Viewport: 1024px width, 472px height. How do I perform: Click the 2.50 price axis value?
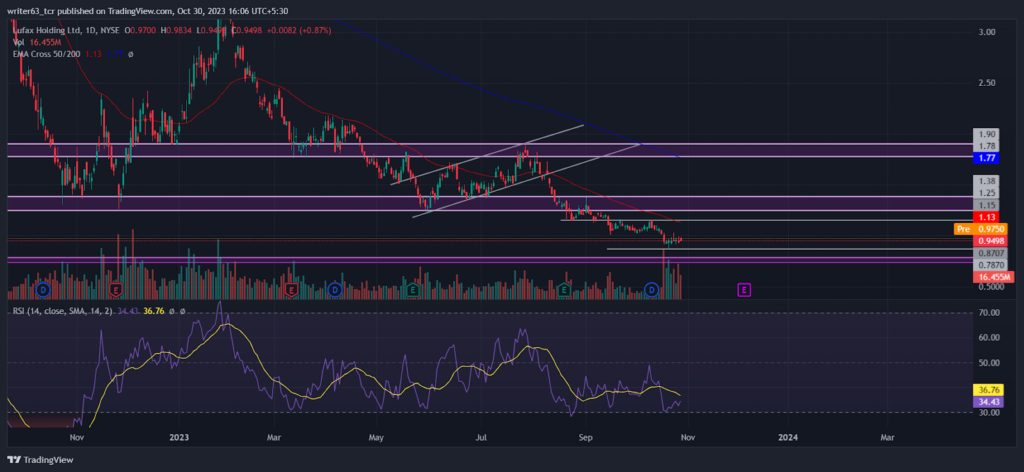point(987,83)
